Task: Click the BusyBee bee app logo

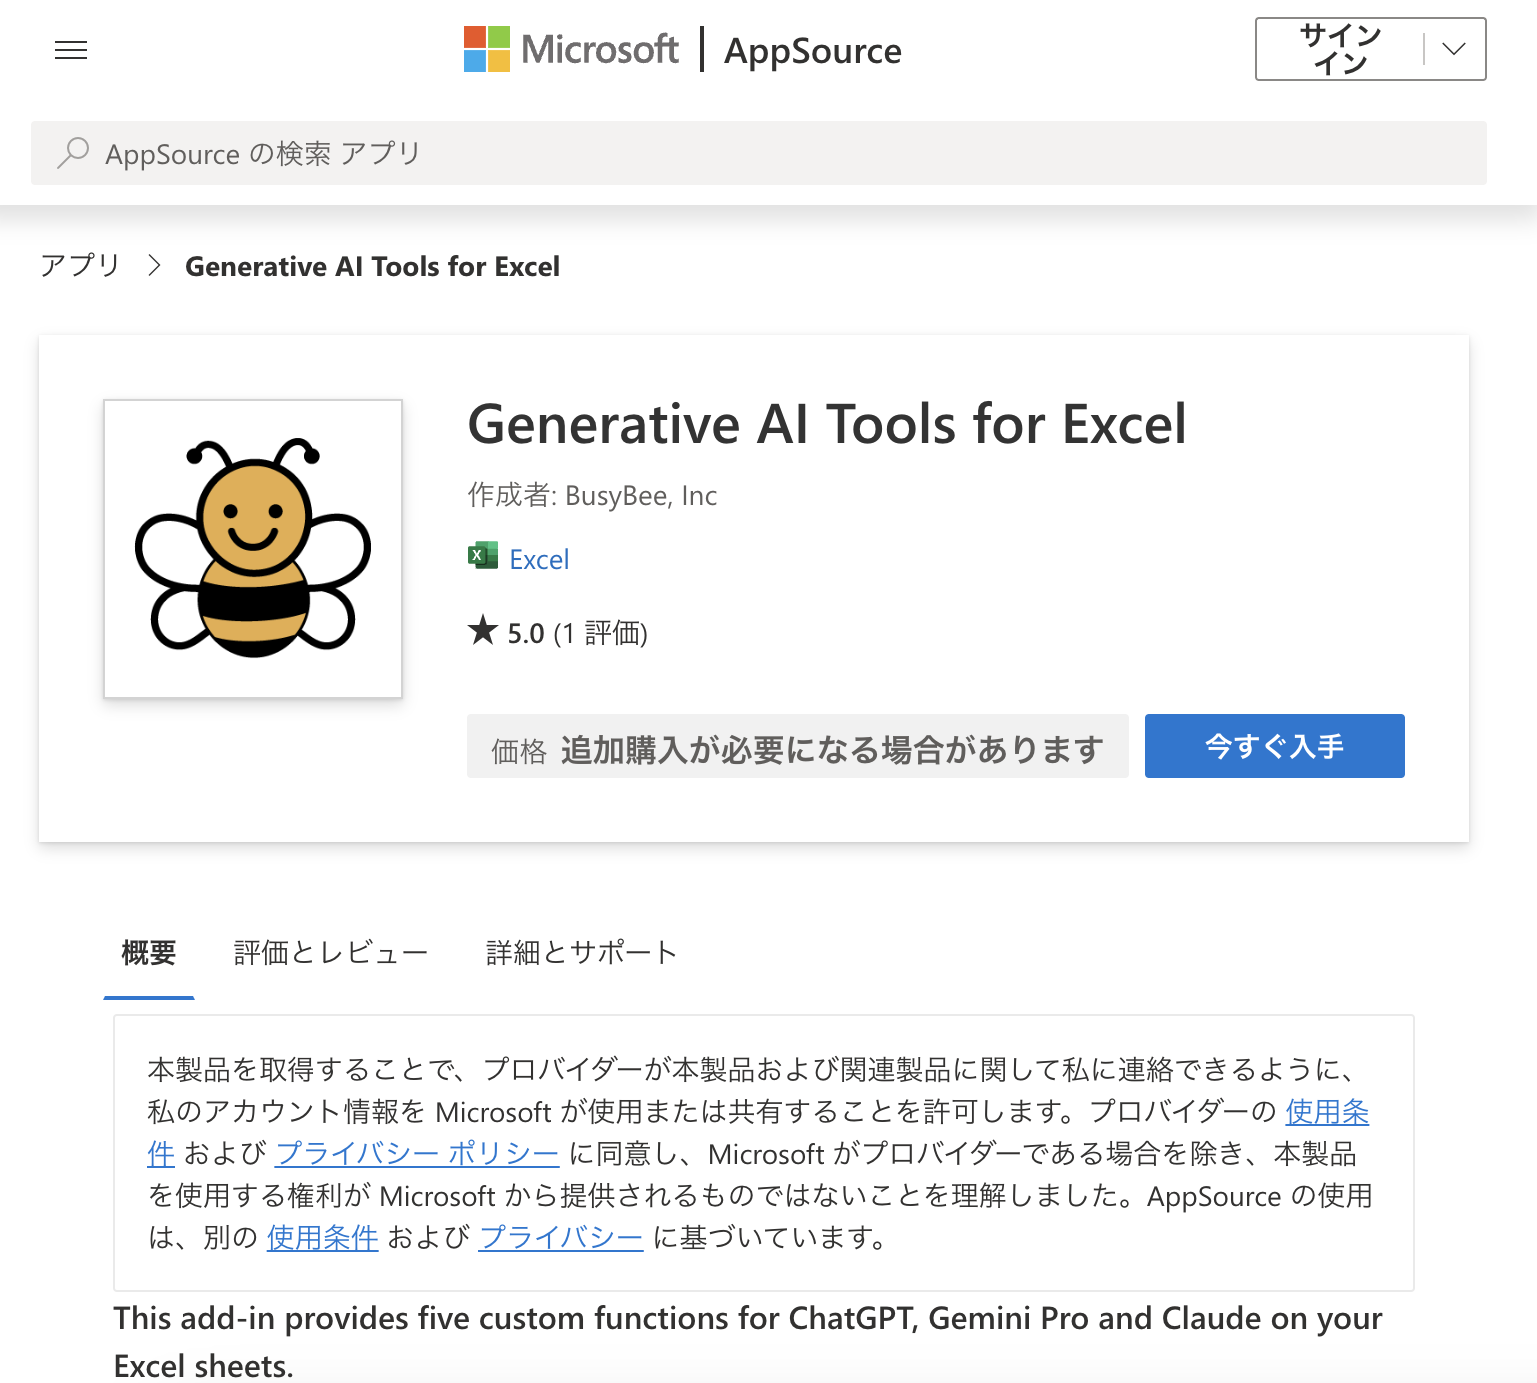Action: pyautogui.click(x=253, y=549)
